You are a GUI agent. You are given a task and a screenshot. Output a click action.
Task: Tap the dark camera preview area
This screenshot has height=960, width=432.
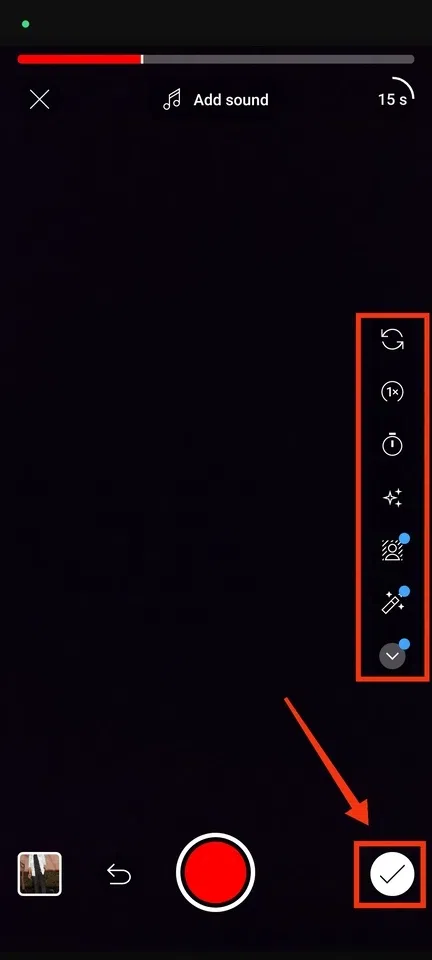tap(184, 459)
